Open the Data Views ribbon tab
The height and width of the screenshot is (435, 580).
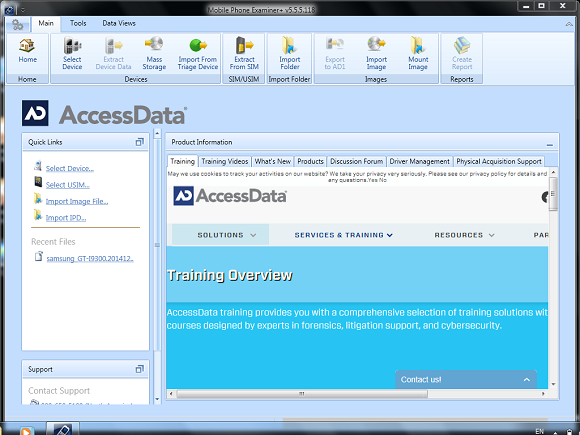pos(119,23)
